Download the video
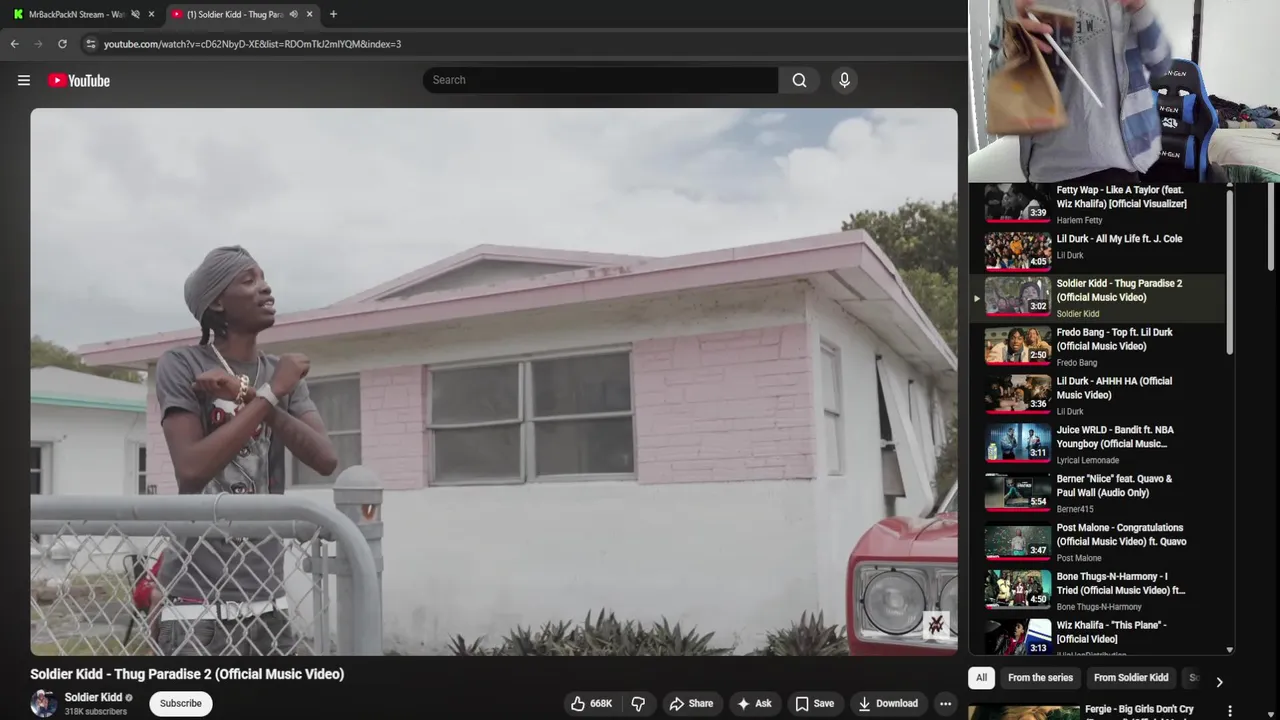The height and width of the screenshot is (720, 1280). point(888,703)
